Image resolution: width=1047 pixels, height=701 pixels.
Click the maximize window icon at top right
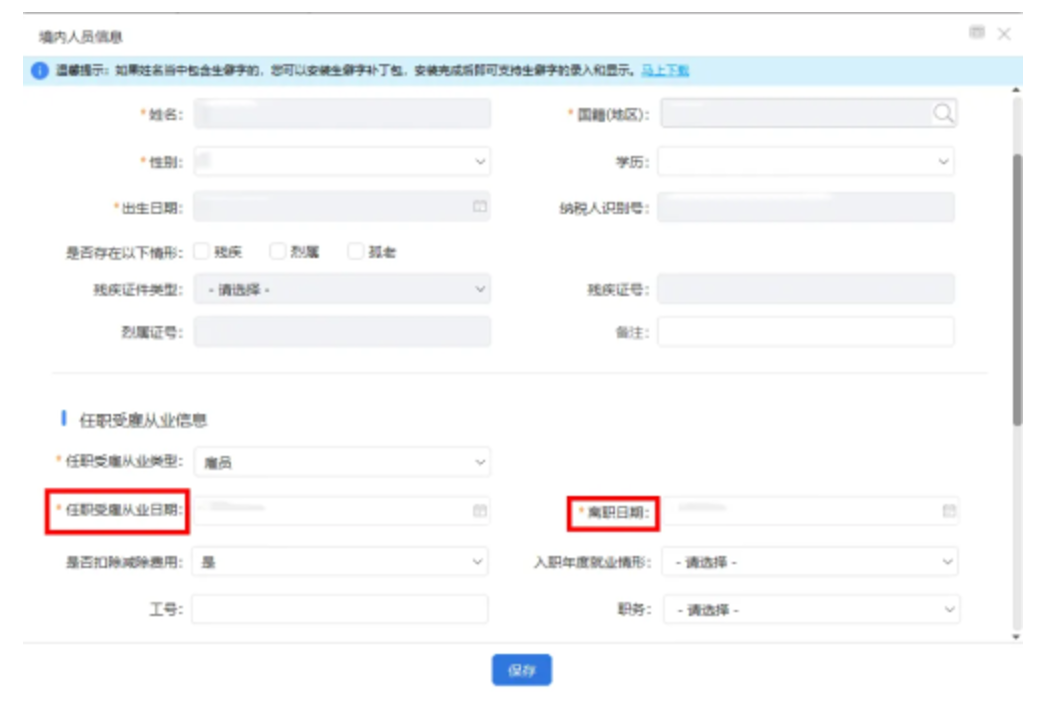coord(977,34)
